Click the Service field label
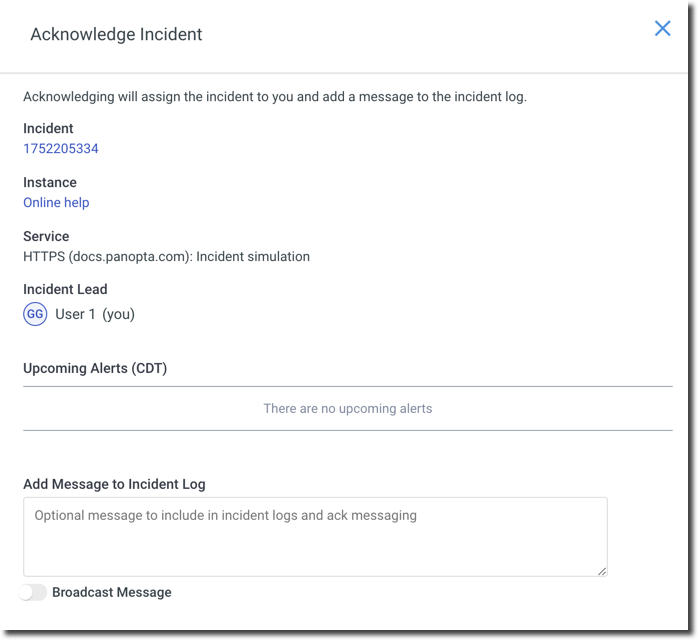Image resolution: width=698 pixels, height=640 pixels. click(x=46, y=237)
